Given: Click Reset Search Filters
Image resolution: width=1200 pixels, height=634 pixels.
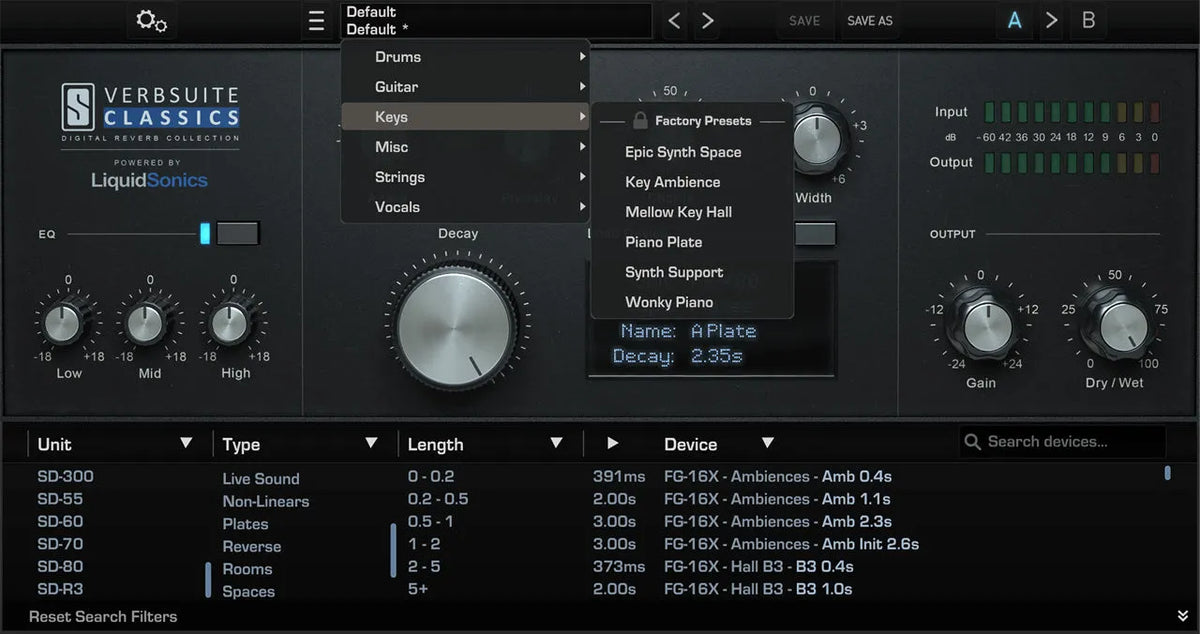Looking at the screenshot, I should click(103, 616).
